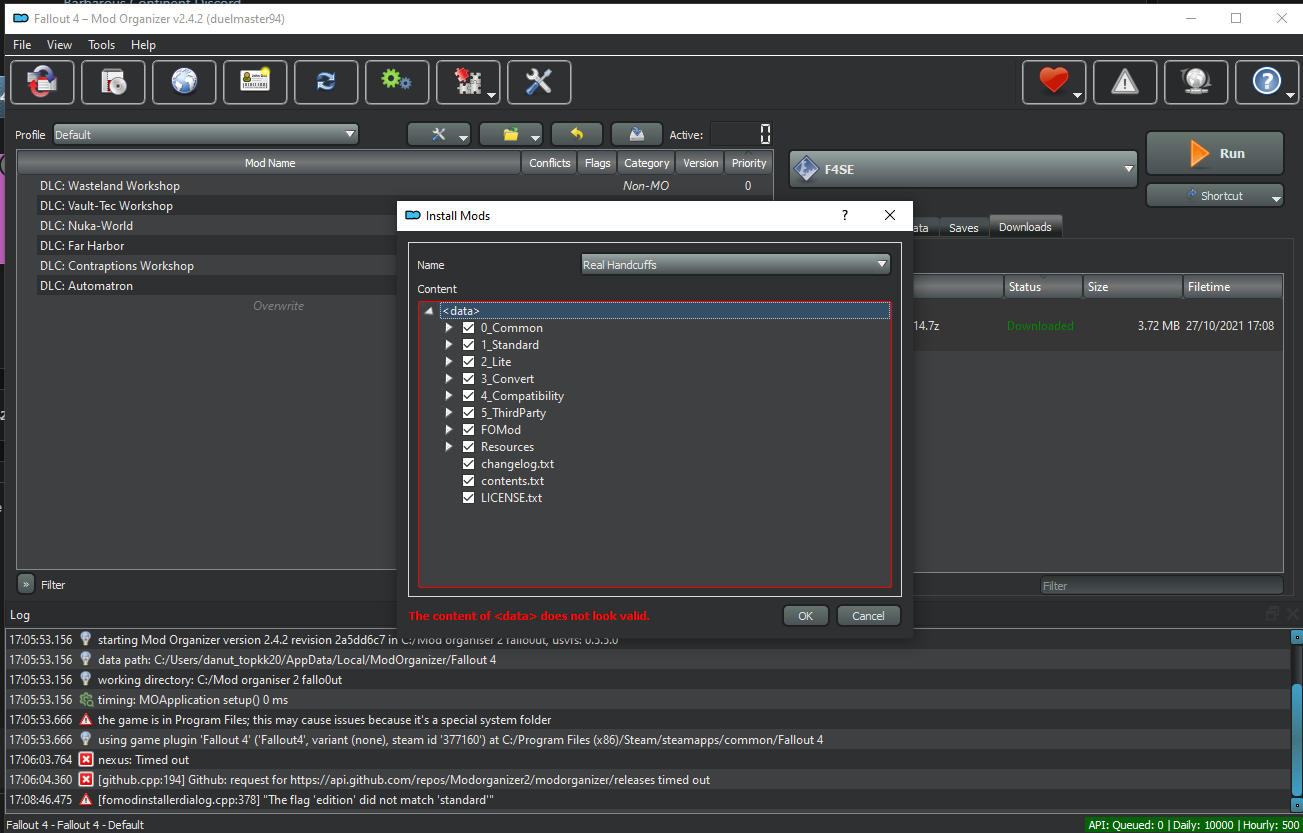Image resolution: width=1303 pixels, height=833 pixels.
Task: Uncheck the LICENSE.txt checkbox
Action: 469,498
